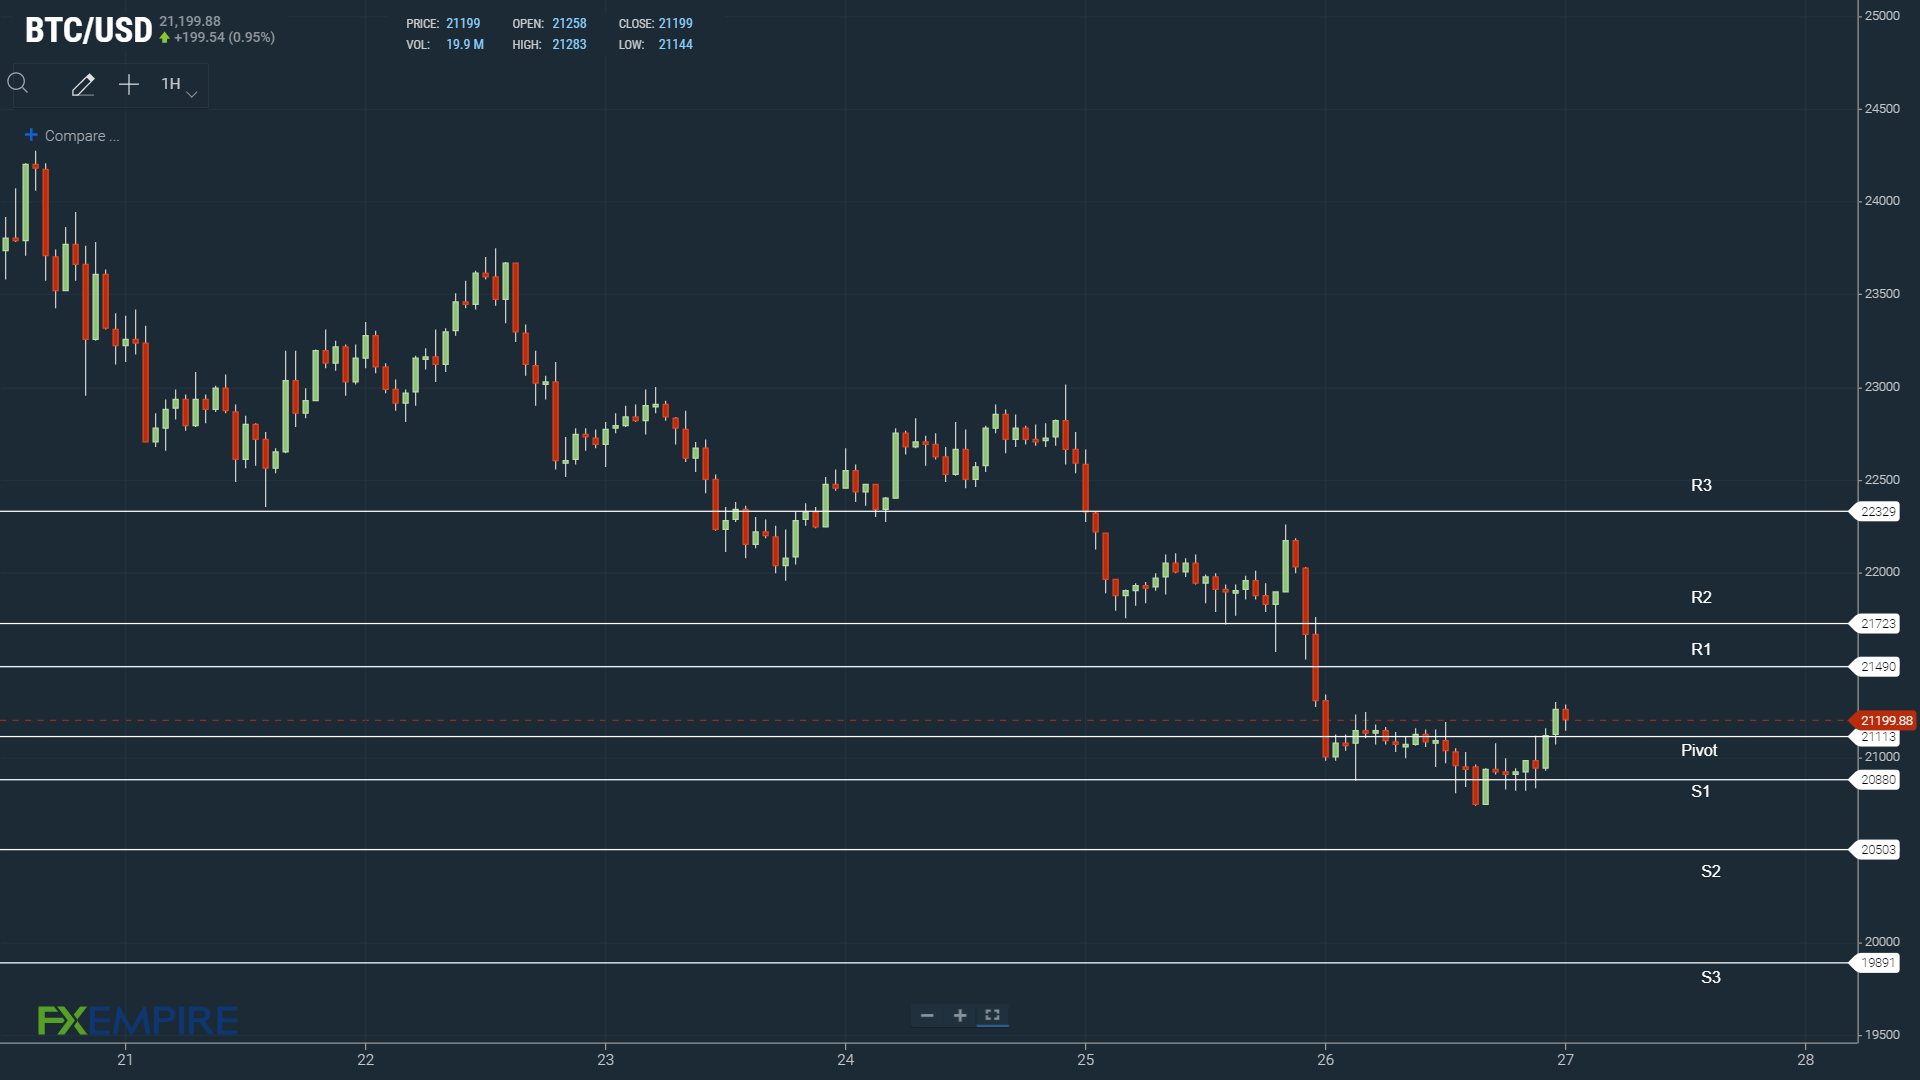Select the S1 price label 20880
Image resolution: width=1920 pixels, height=1080 pixels.
click(1877, 780)
